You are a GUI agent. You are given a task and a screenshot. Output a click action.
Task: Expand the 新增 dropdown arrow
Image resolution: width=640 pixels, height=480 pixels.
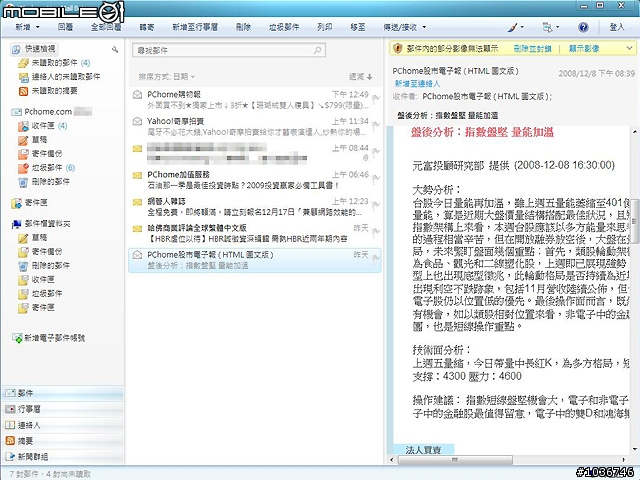tap(38, 27)
